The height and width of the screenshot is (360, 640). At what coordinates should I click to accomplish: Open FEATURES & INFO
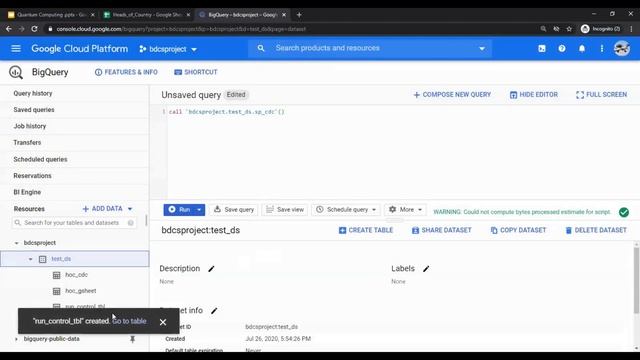click(126, 72)
